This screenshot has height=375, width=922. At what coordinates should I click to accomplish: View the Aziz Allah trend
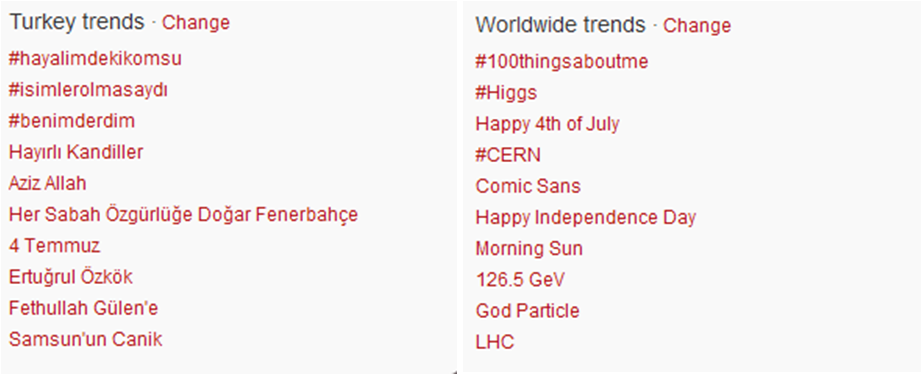(48, 183)
